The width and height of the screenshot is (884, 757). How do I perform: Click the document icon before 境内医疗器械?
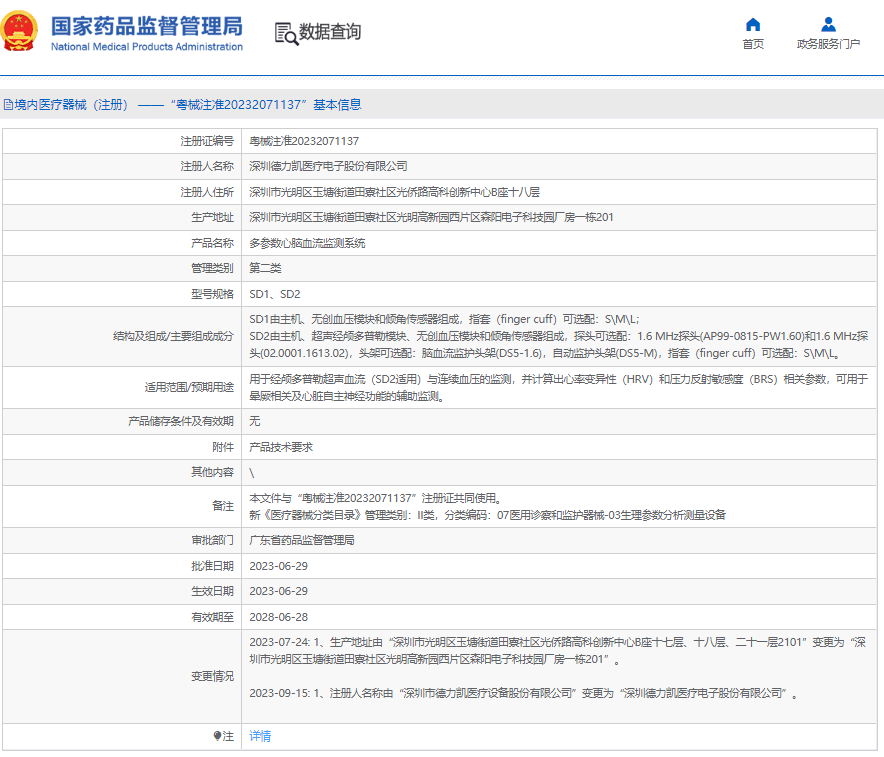tap(8, 105)
